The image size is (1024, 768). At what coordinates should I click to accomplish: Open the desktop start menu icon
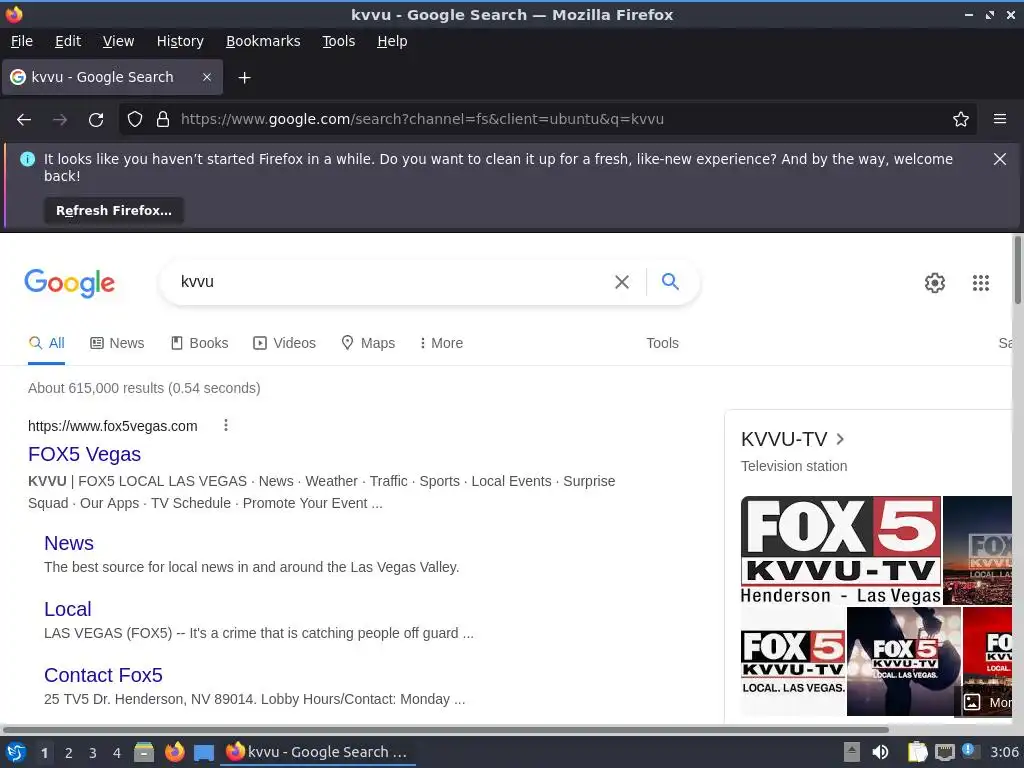coord(16,752)
